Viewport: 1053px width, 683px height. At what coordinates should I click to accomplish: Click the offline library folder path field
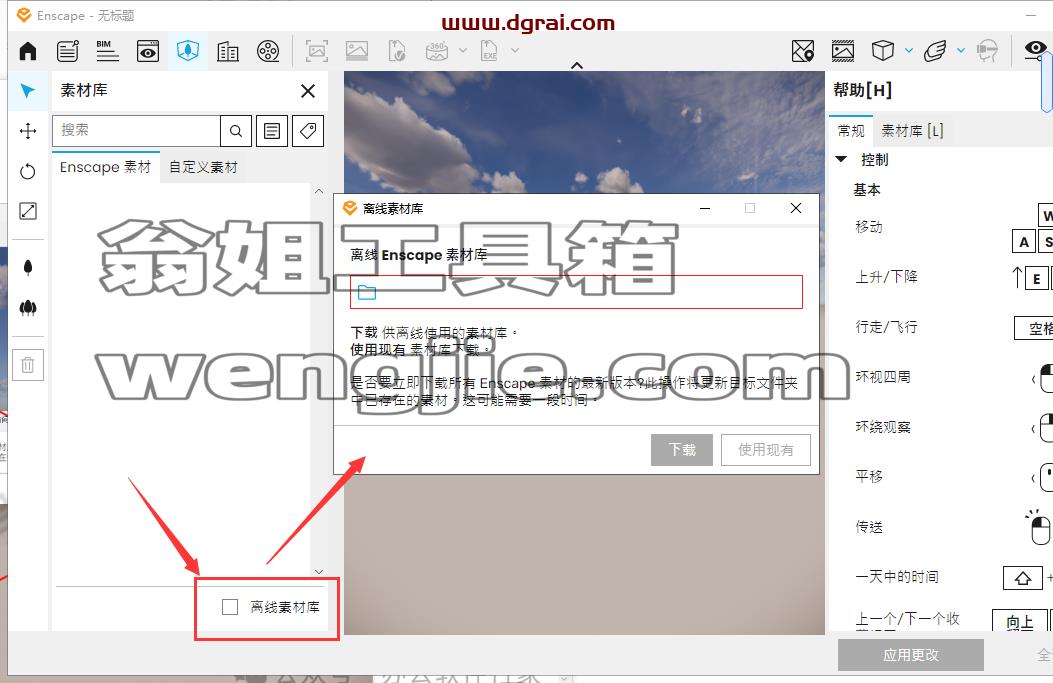coord(576,292)
